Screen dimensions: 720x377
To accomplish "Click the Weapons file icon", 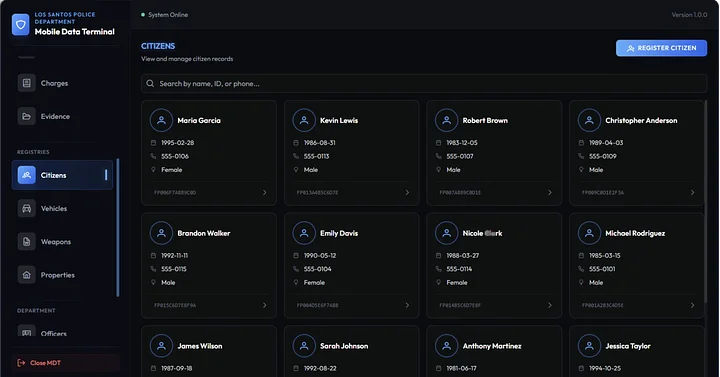I will (27, 242).
